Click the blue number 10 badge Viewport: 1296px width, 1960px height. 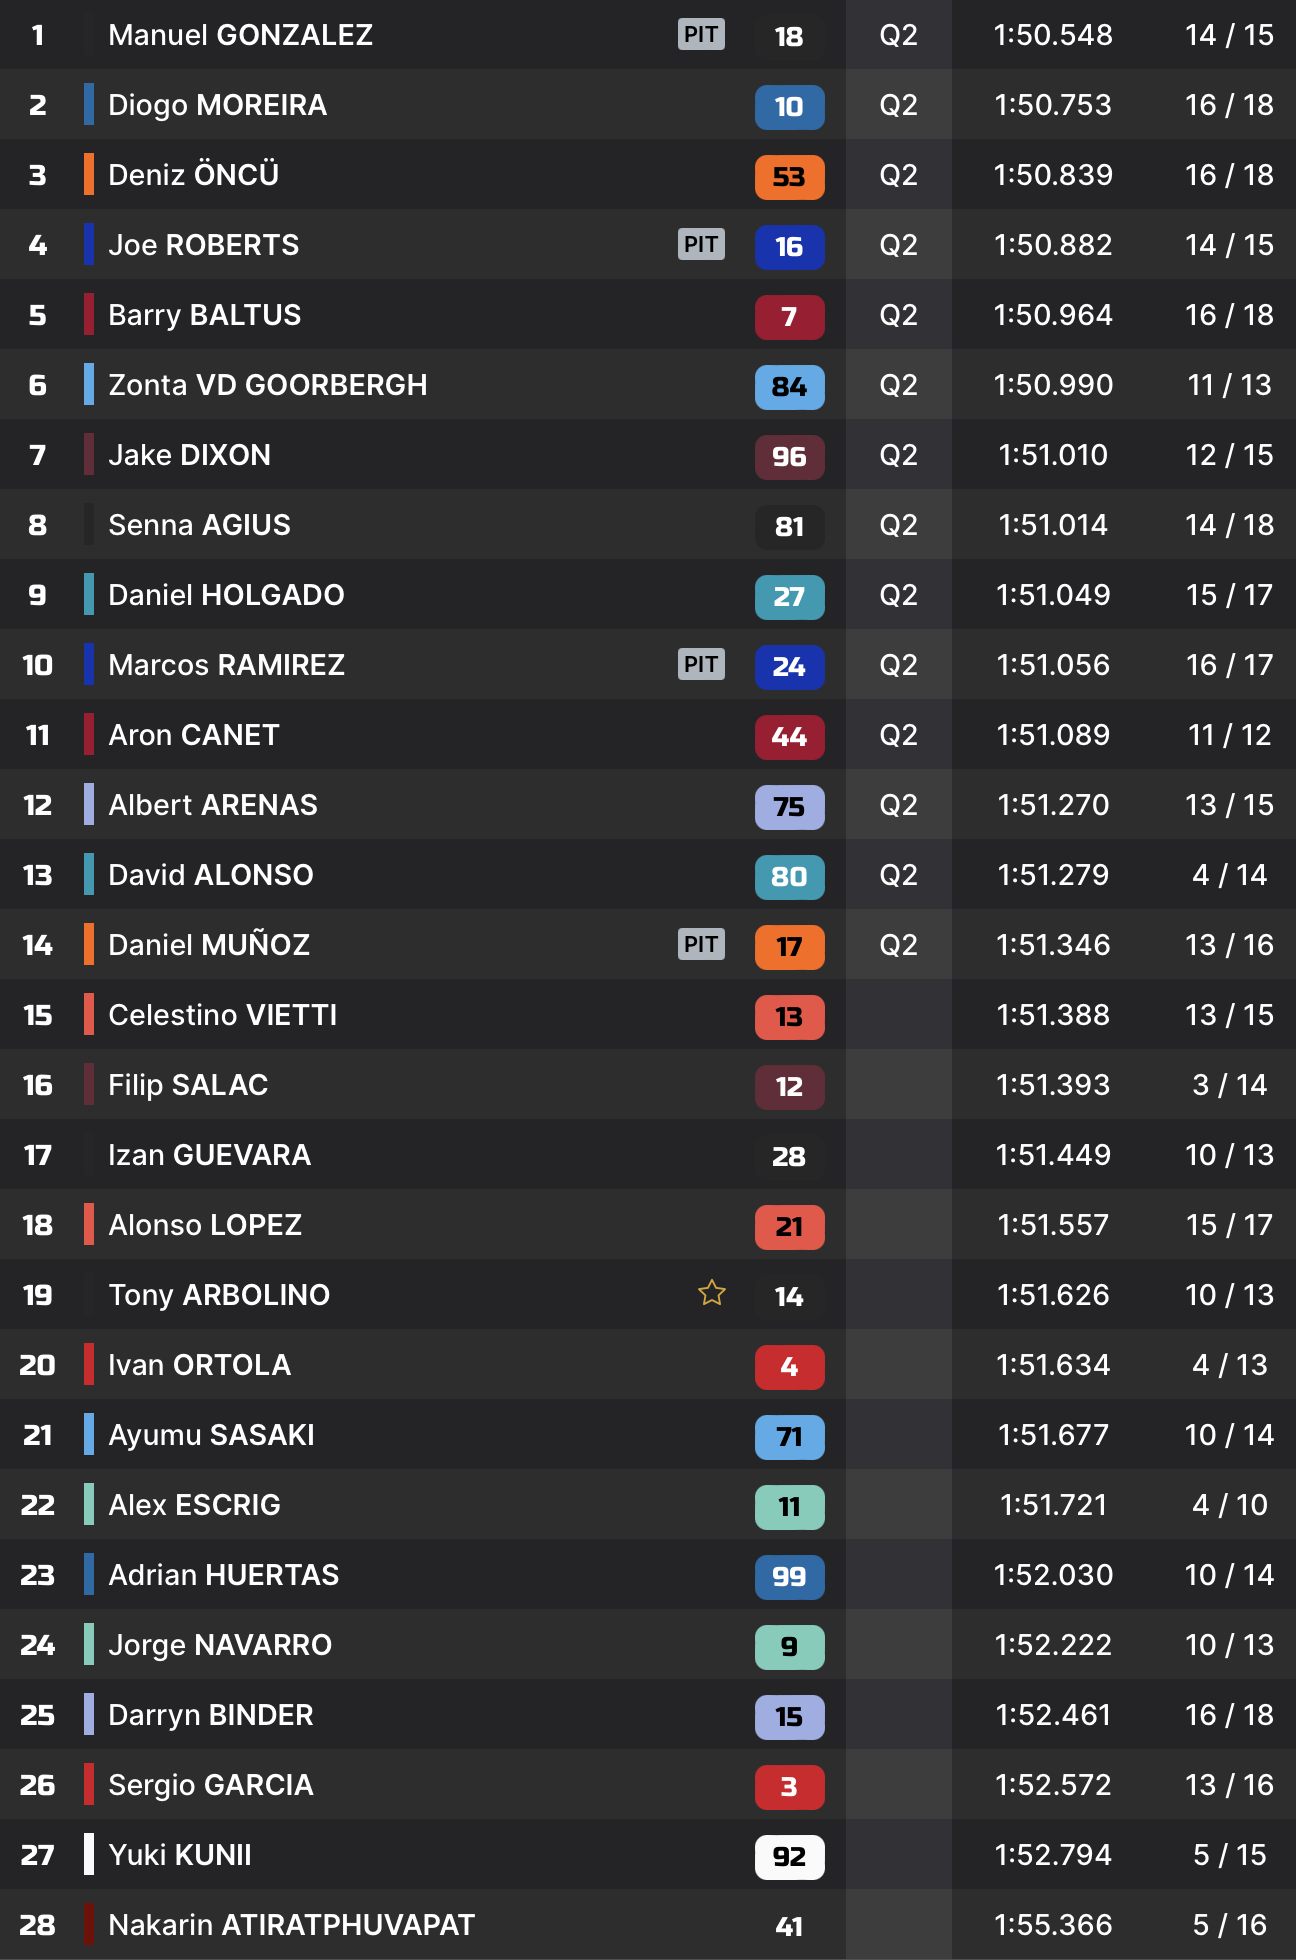789,107
